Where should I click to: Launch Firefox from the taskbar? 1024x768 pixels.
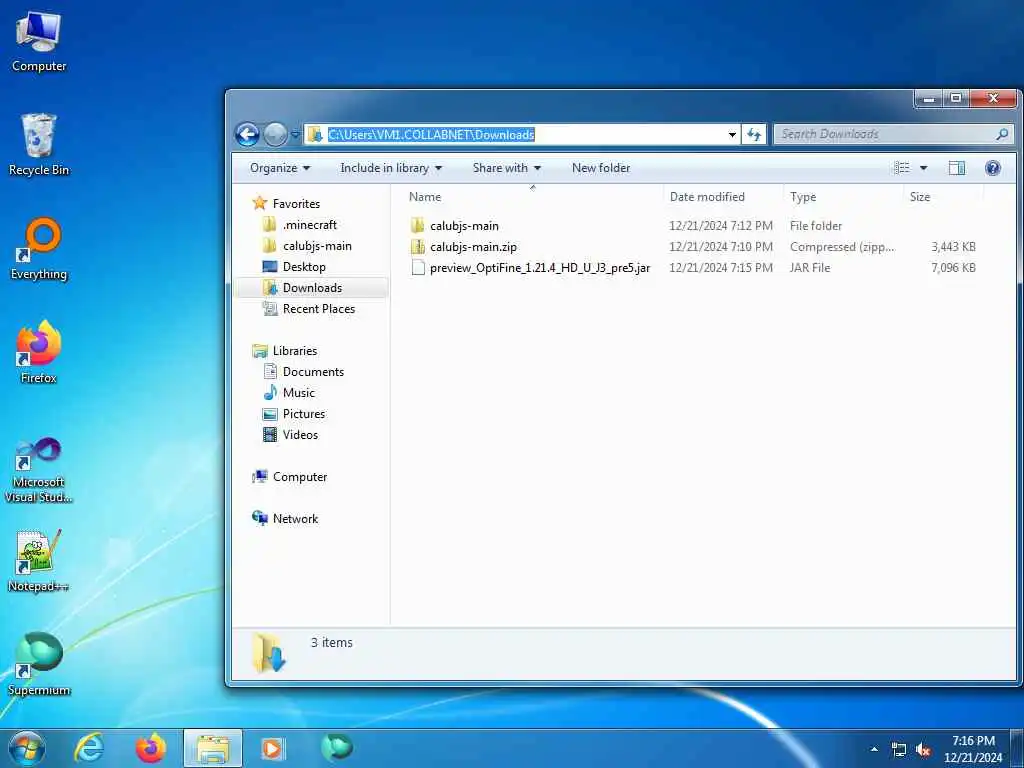[150, 748]
